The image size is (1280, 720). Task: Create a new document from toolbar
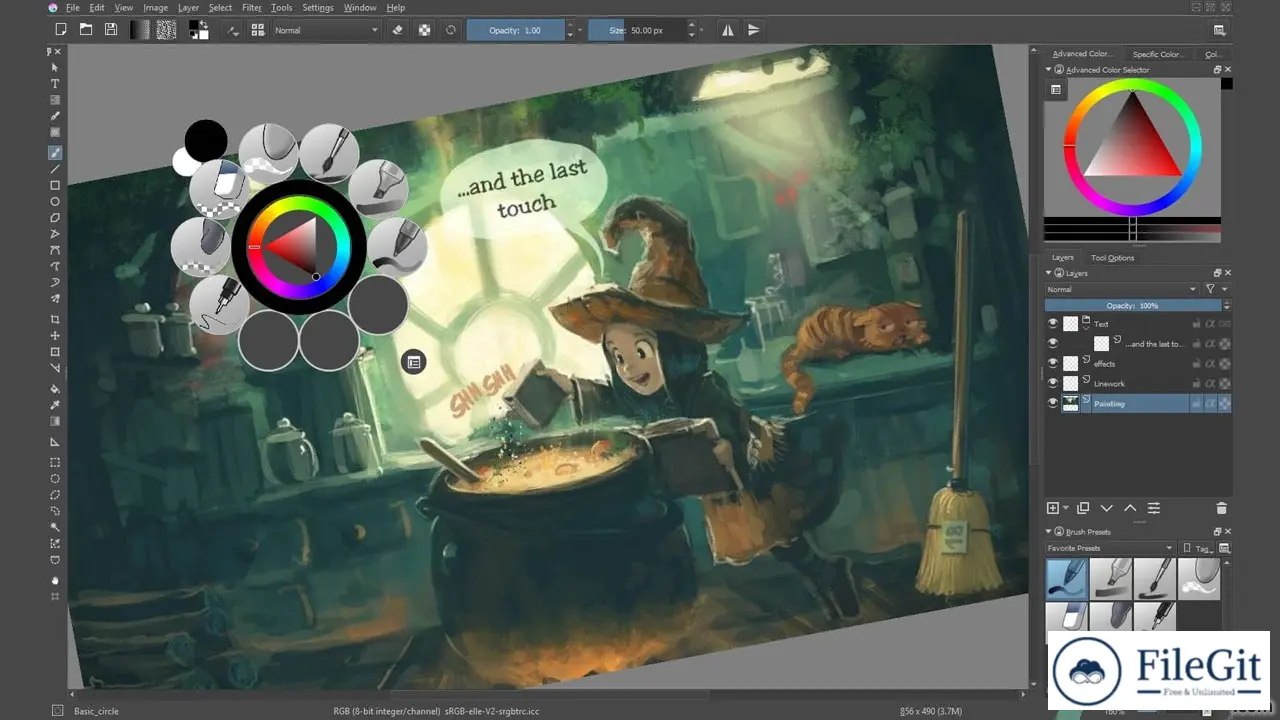coord(61,30)
